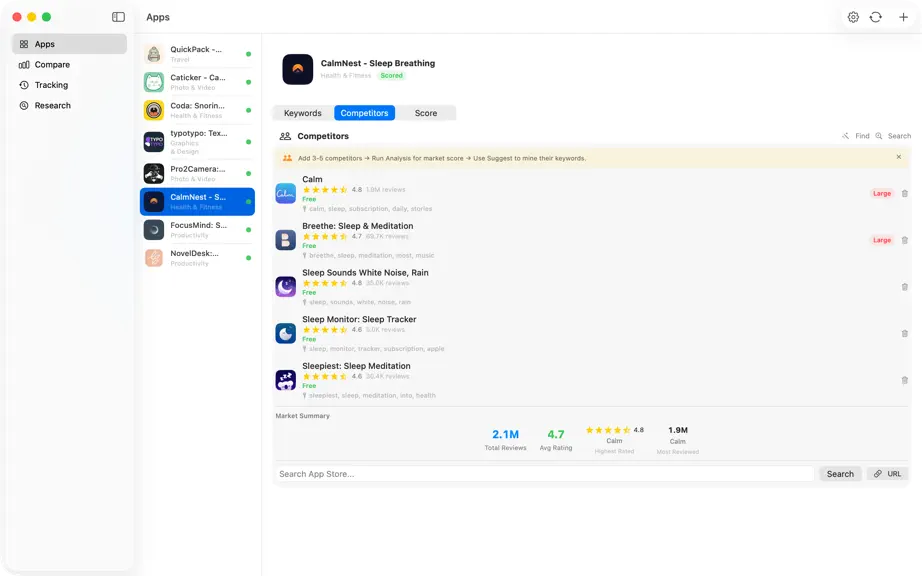Click Caticker cat icon thumbnail
The width and height of the screenshot is (922, 576).
tap(154, 82)
